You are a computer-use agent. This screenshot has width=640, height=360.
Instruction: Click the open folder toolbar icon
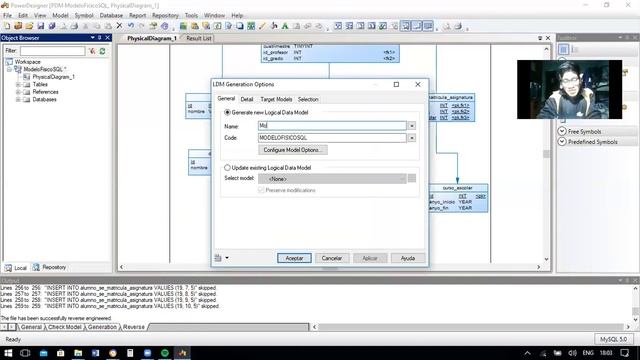click(29, 26)
